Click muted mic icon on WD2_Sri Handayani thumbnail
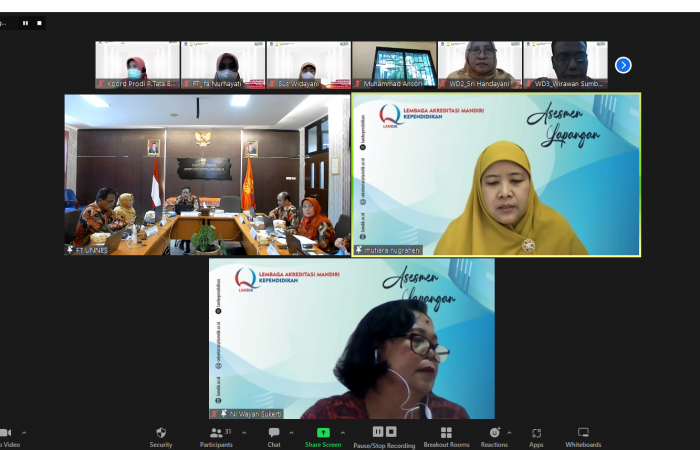 [x=443, y=83]
